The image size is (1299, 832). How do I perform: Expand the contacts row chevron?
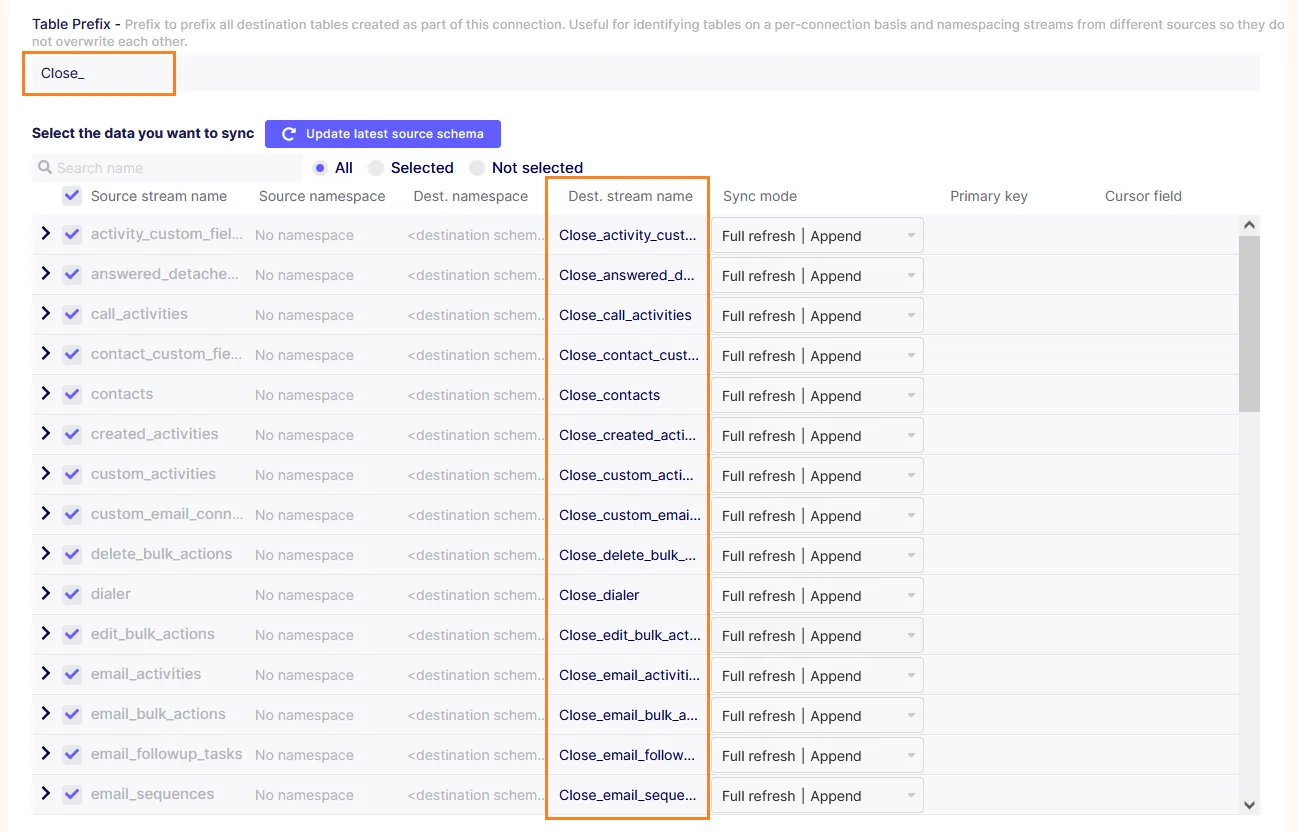(x=45, y=393)
